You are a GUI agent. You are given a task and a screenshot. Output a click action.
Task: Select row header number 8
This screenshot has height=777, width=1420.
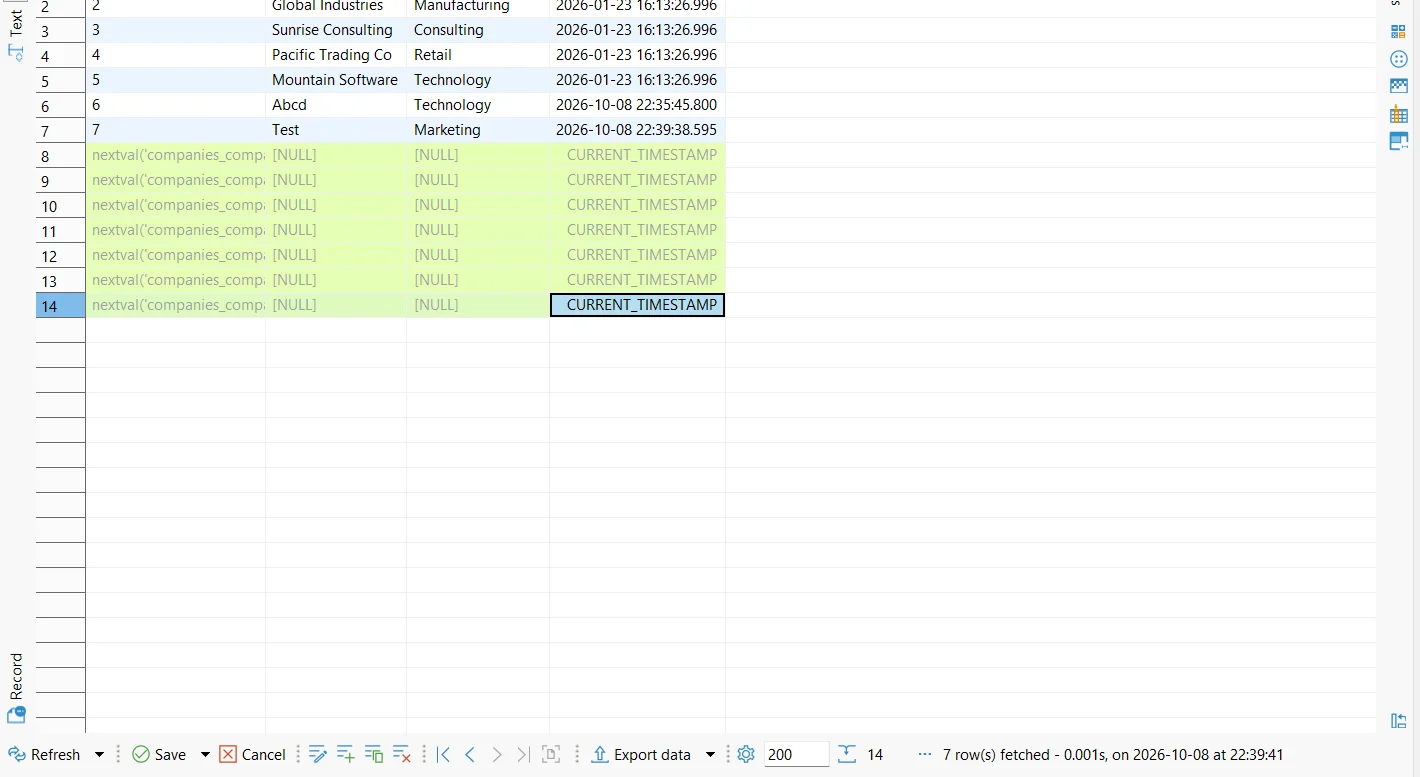[x=61, y=156]
